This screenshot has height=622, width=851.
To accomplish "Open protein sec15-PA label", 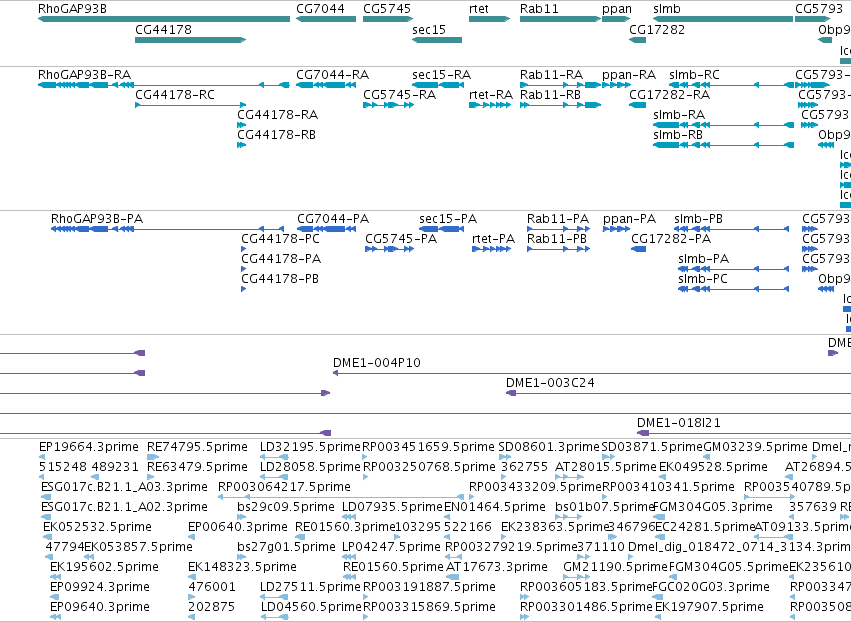I will point(448,219).
